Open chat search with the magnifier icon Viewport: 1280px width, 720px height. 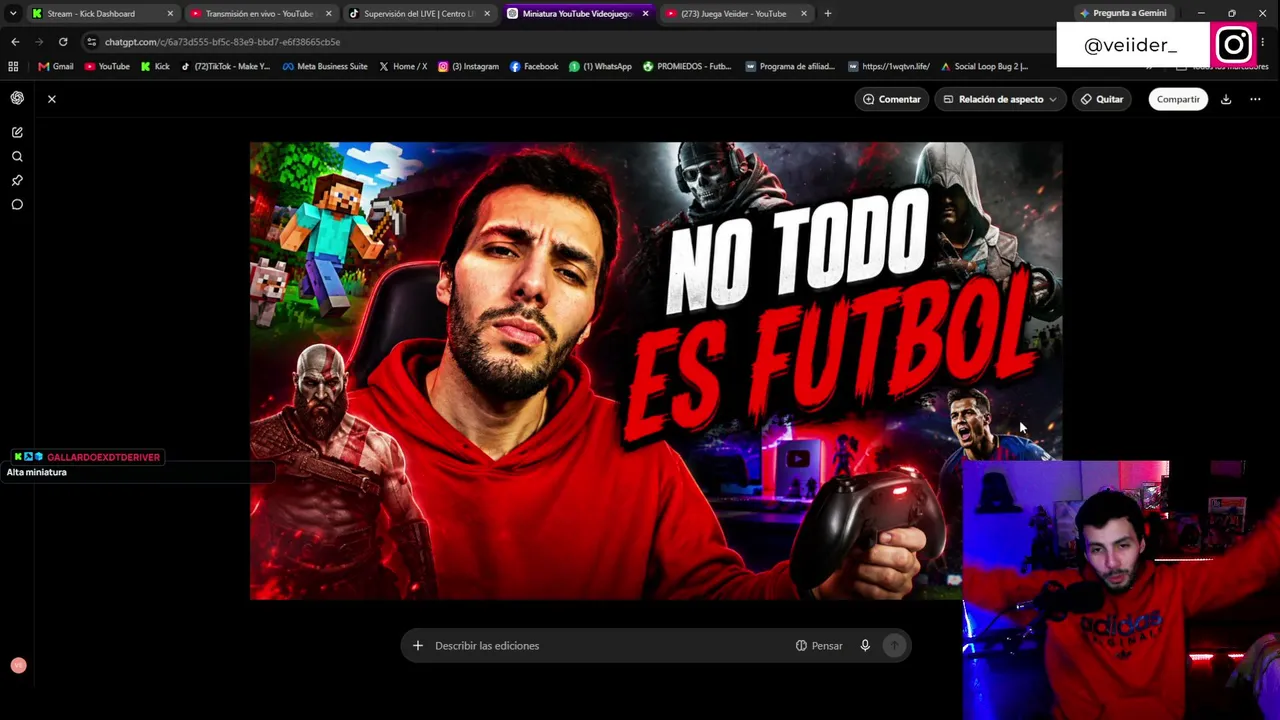click(17, 156)
